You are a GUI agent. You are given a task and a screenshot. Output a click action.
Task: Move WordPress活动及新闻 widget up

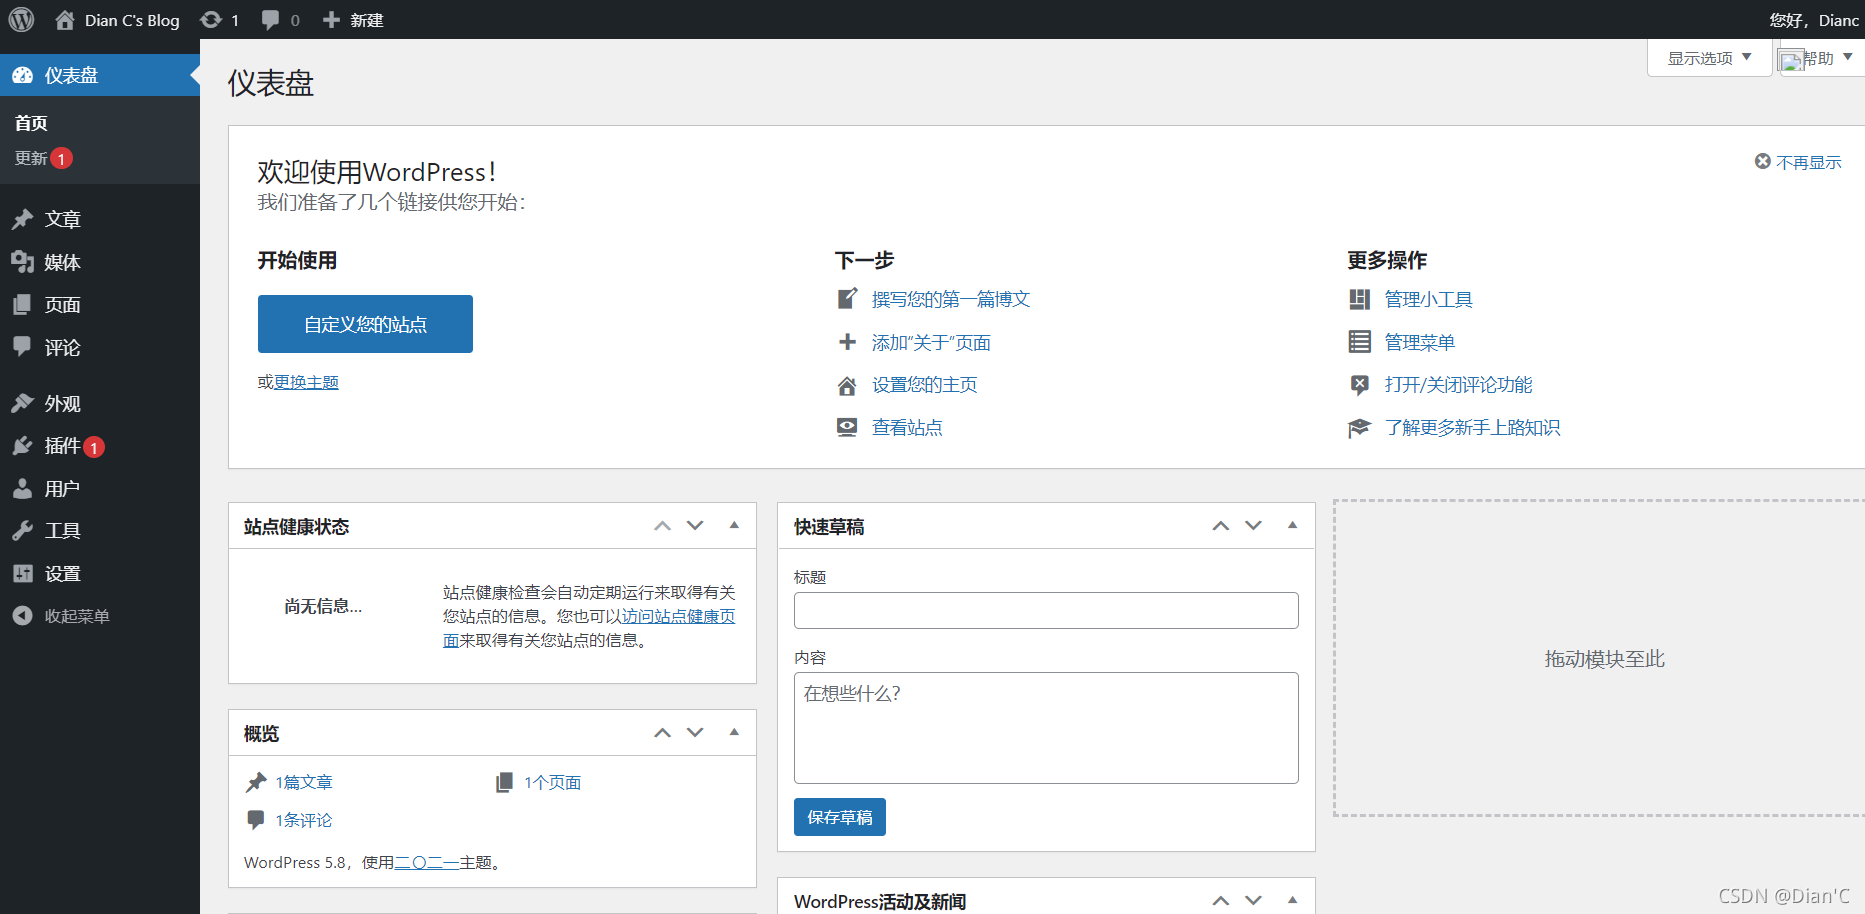(1221, 901)
